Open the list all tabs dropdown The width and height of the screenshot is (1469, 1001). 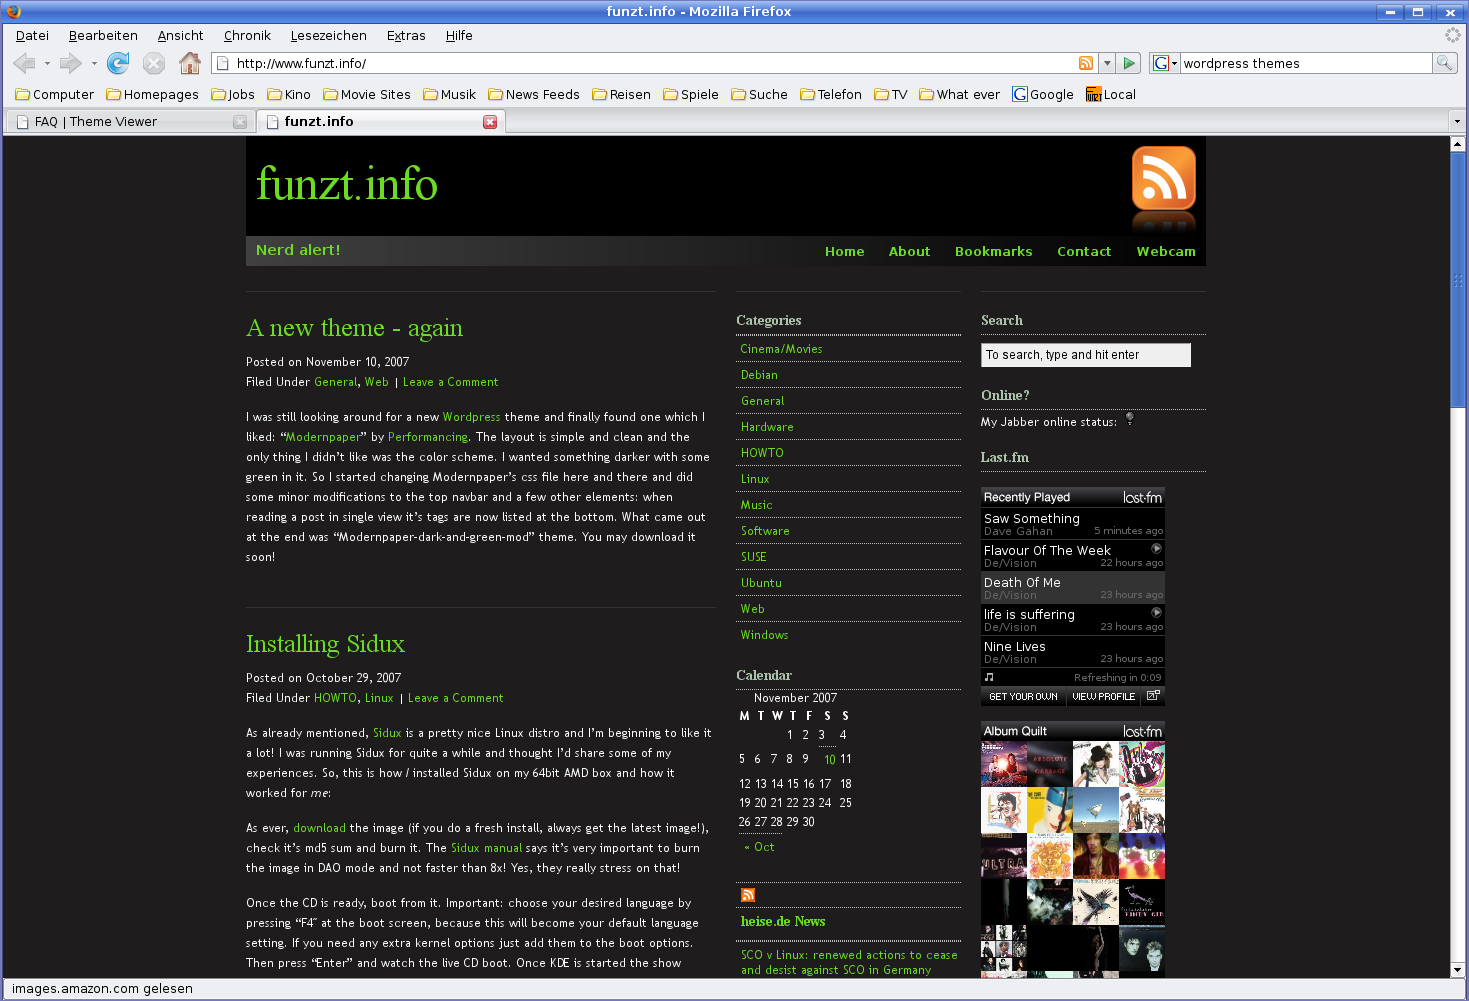pyautogui.click(x=1456, y=122)
